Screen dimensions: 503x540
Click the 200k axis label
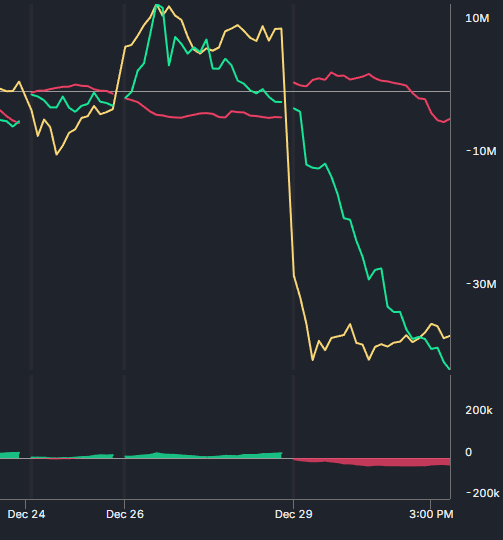tap(479, 410)
